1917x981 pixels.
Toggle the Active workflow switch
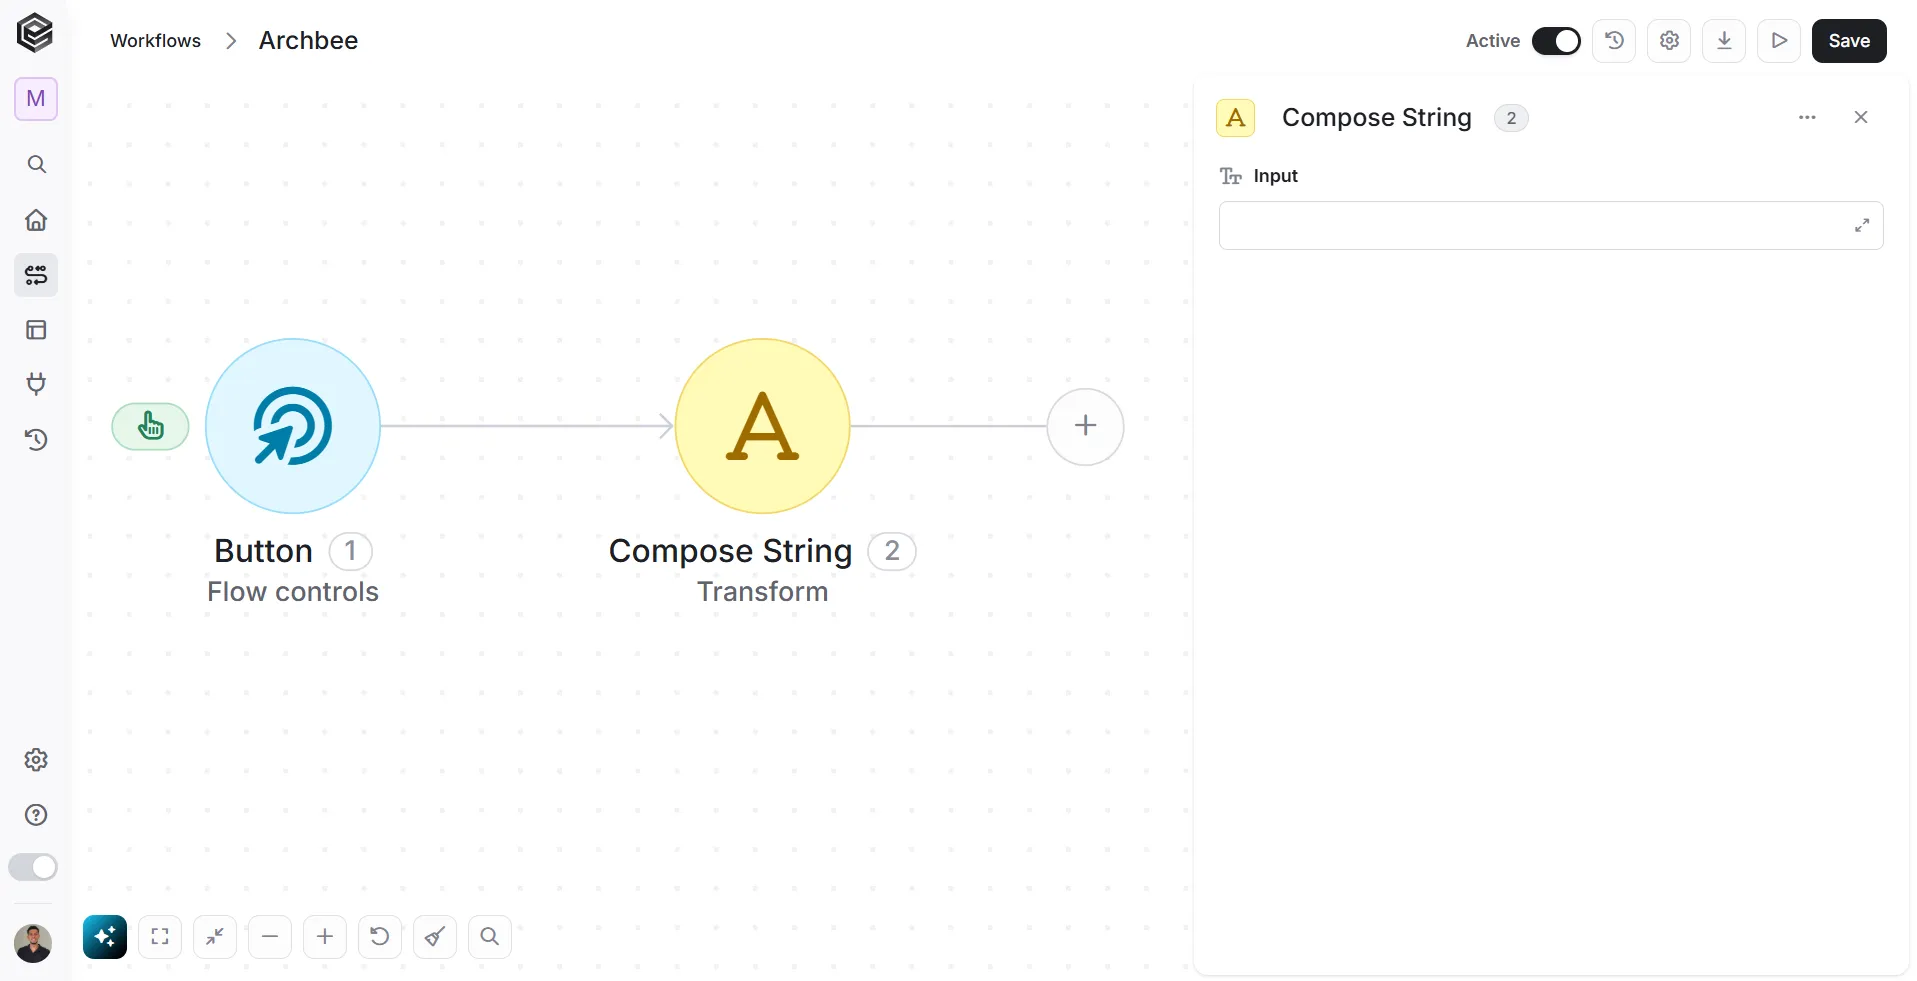pos(1556,41)
